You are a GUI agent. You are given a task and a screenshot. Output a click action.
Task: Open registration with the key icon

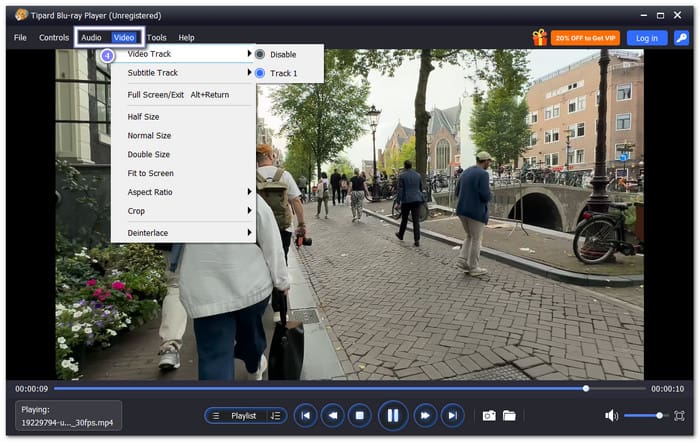pyautogui.click(x=681, y=38)
